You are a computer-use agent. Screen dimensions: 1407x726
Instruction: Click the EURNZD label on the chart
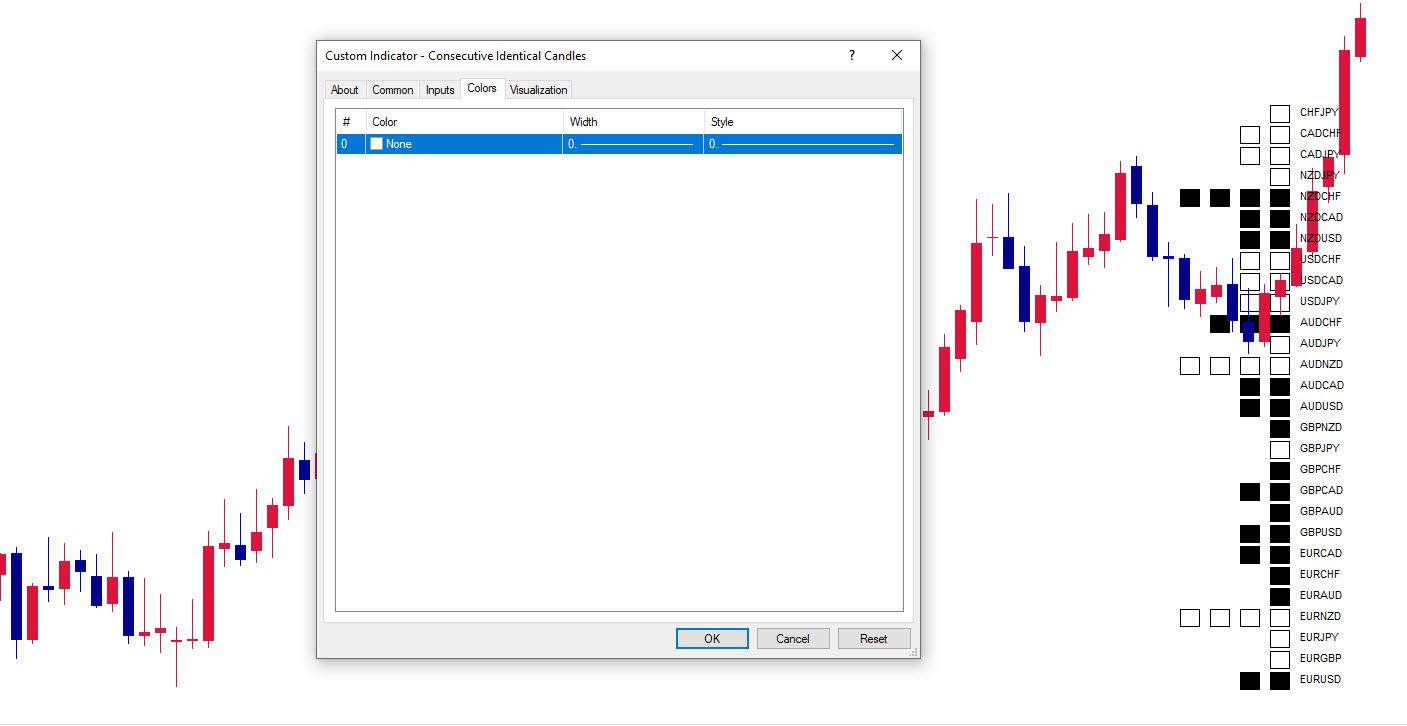point(1321,616)
